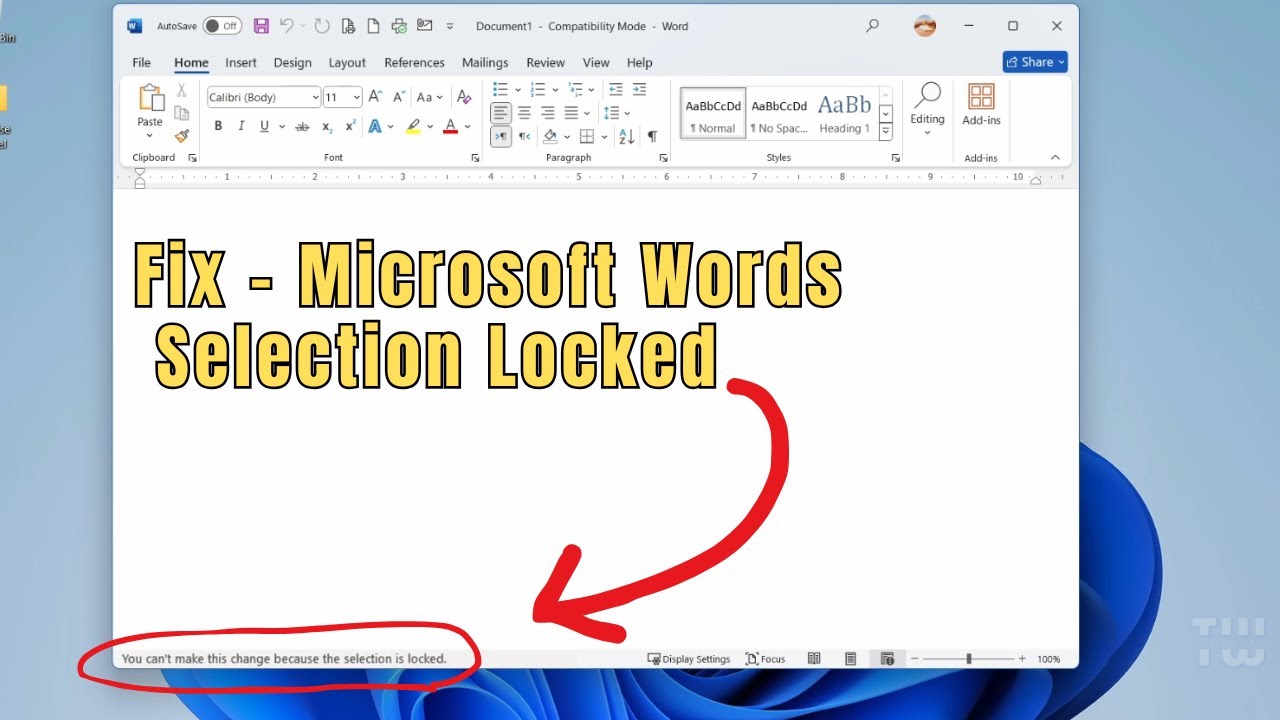Screen dimensions: 1280x720
Task: Click the Copy icon
Action: tap(182, 113)
